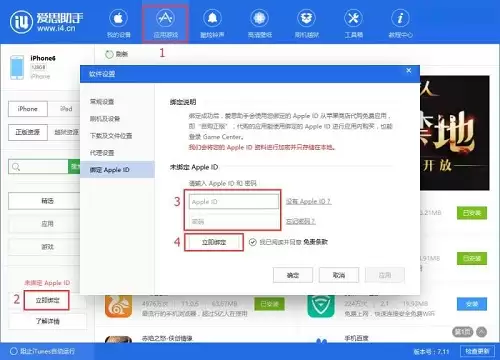Click the iPhone6 device name text
Image resolution: width=500 pixels, height=360 pixels.
point(43,58)
